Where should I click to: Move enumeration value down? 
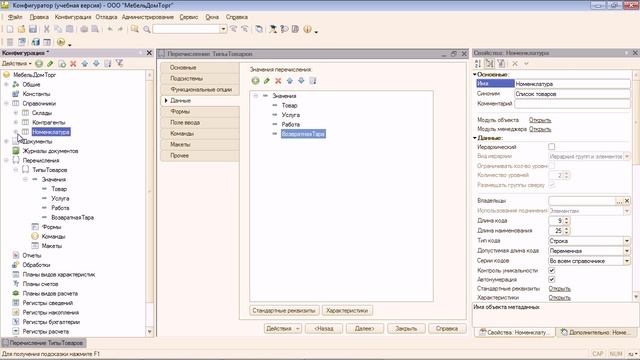(301, 81)
